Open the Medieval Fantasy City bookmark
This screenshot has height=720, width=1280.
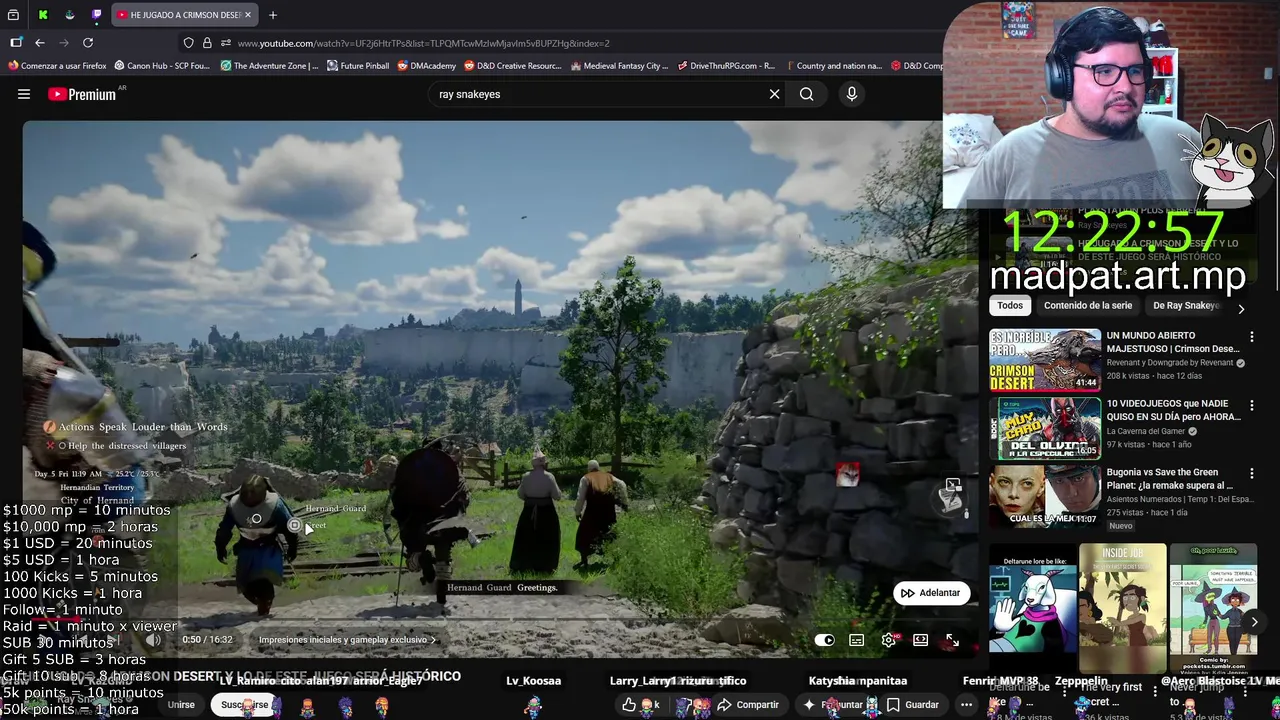click(x=619, y=66)
